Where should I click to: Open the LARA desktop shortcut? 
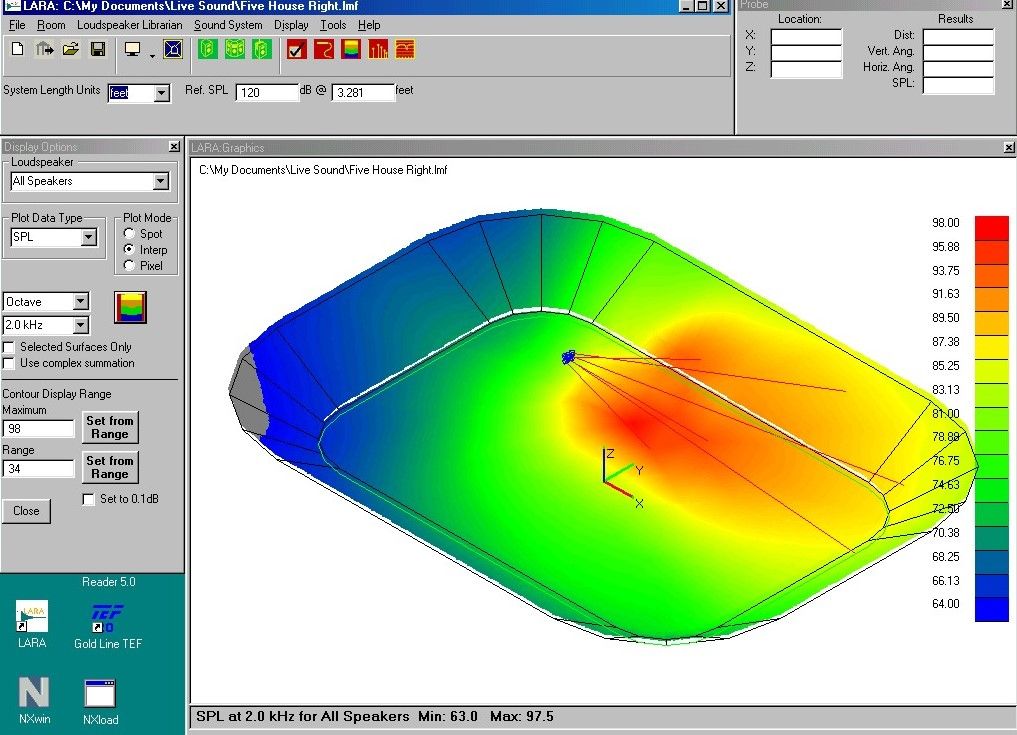[32, 618]
